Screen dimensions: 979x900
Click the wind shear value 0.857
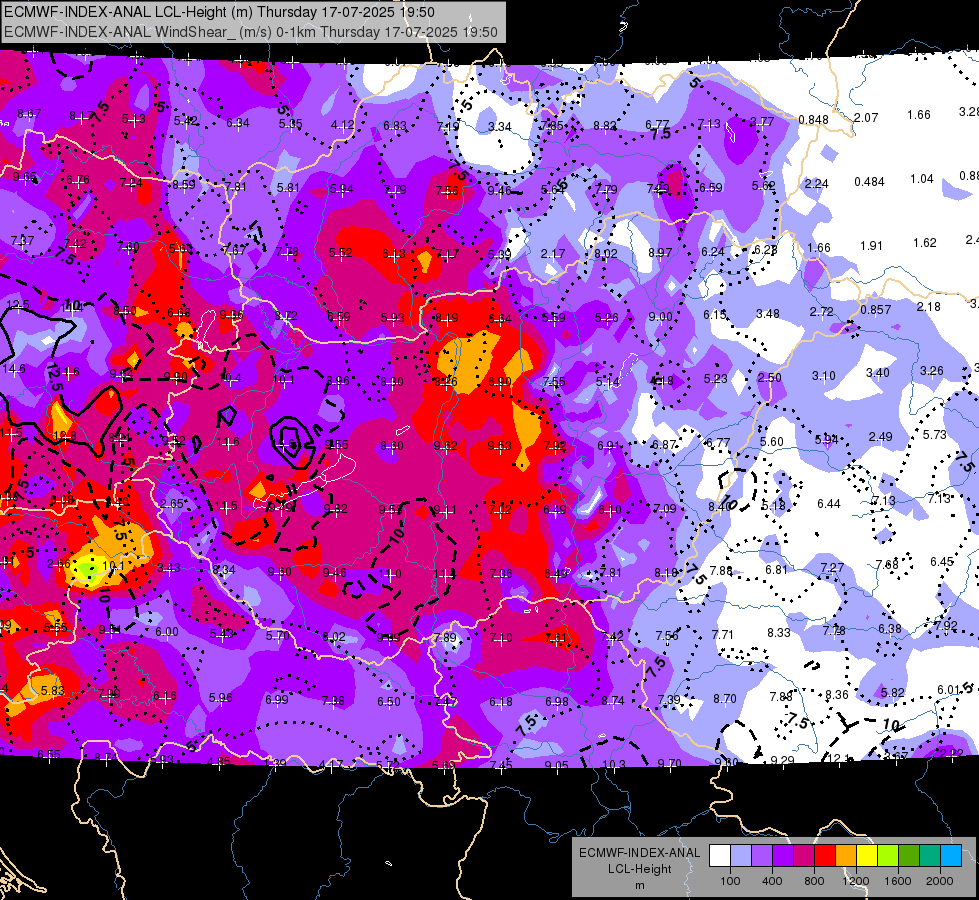875,310
